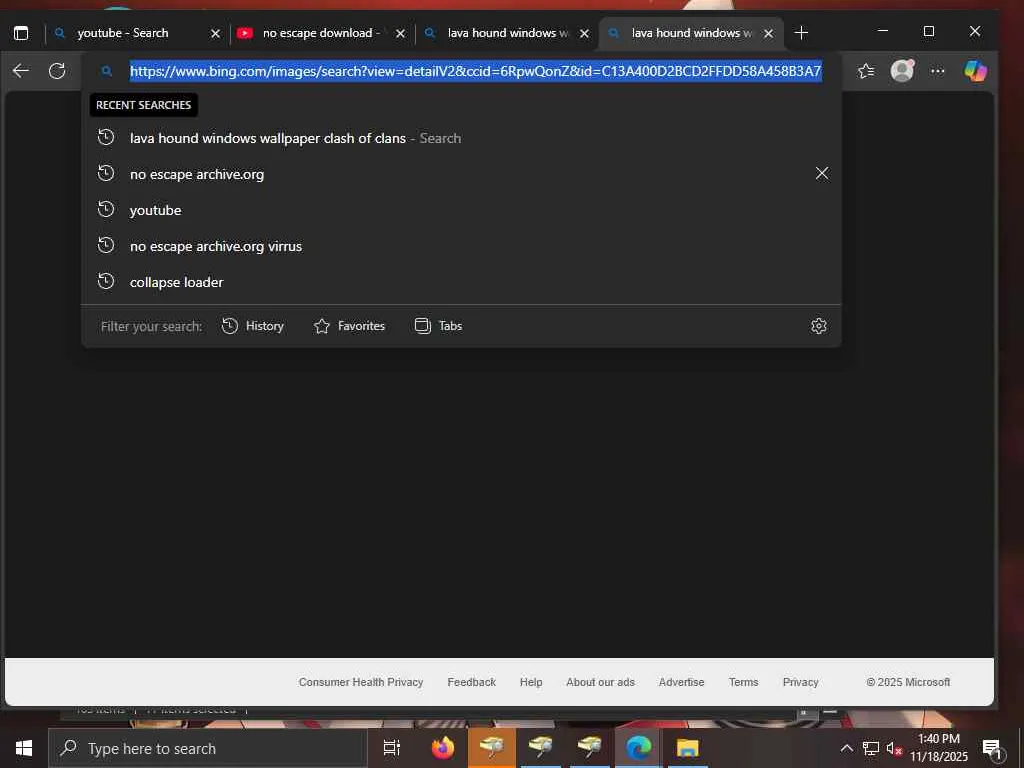Image resolution: width=1024 pixels, height=768 pixels.
Task: Open search suggestion settings gear
Action: [x=818, y=326]
